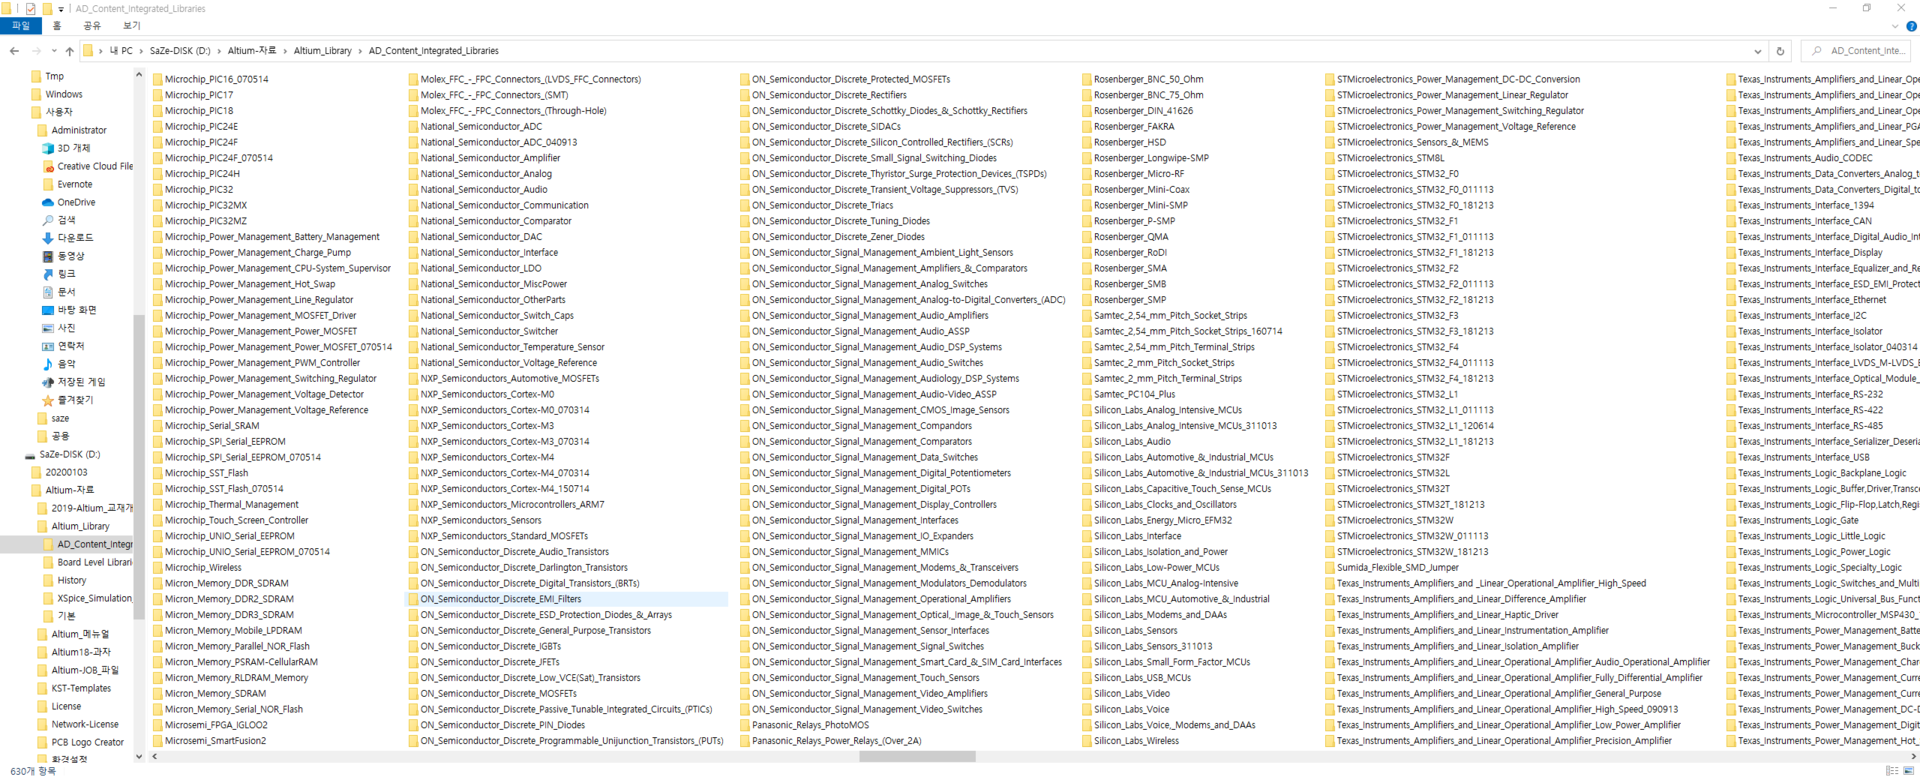
Task: Go up one folder level
Action: (69, 51)
